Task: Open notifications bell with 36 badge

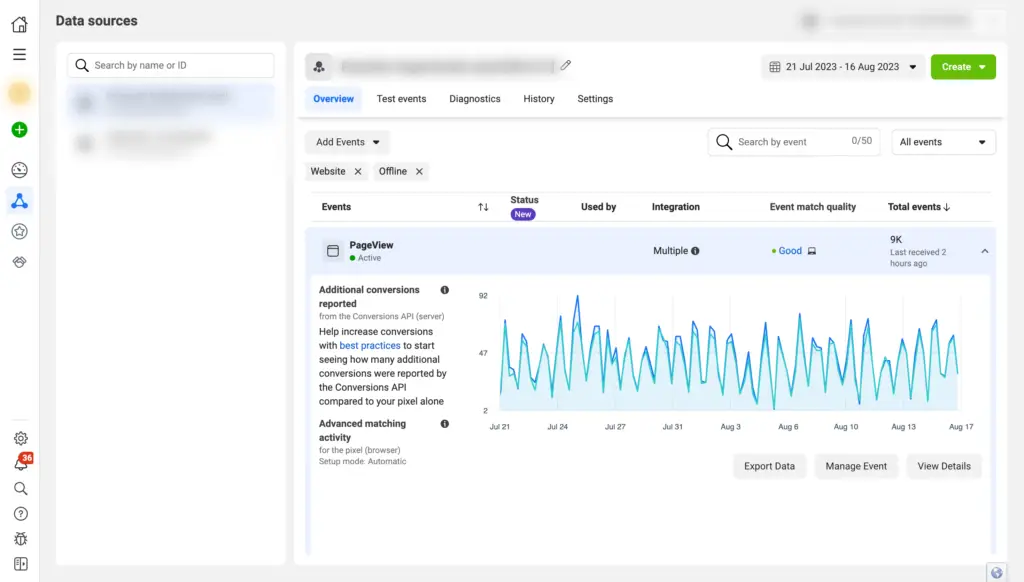Action: tap(22, 462)
